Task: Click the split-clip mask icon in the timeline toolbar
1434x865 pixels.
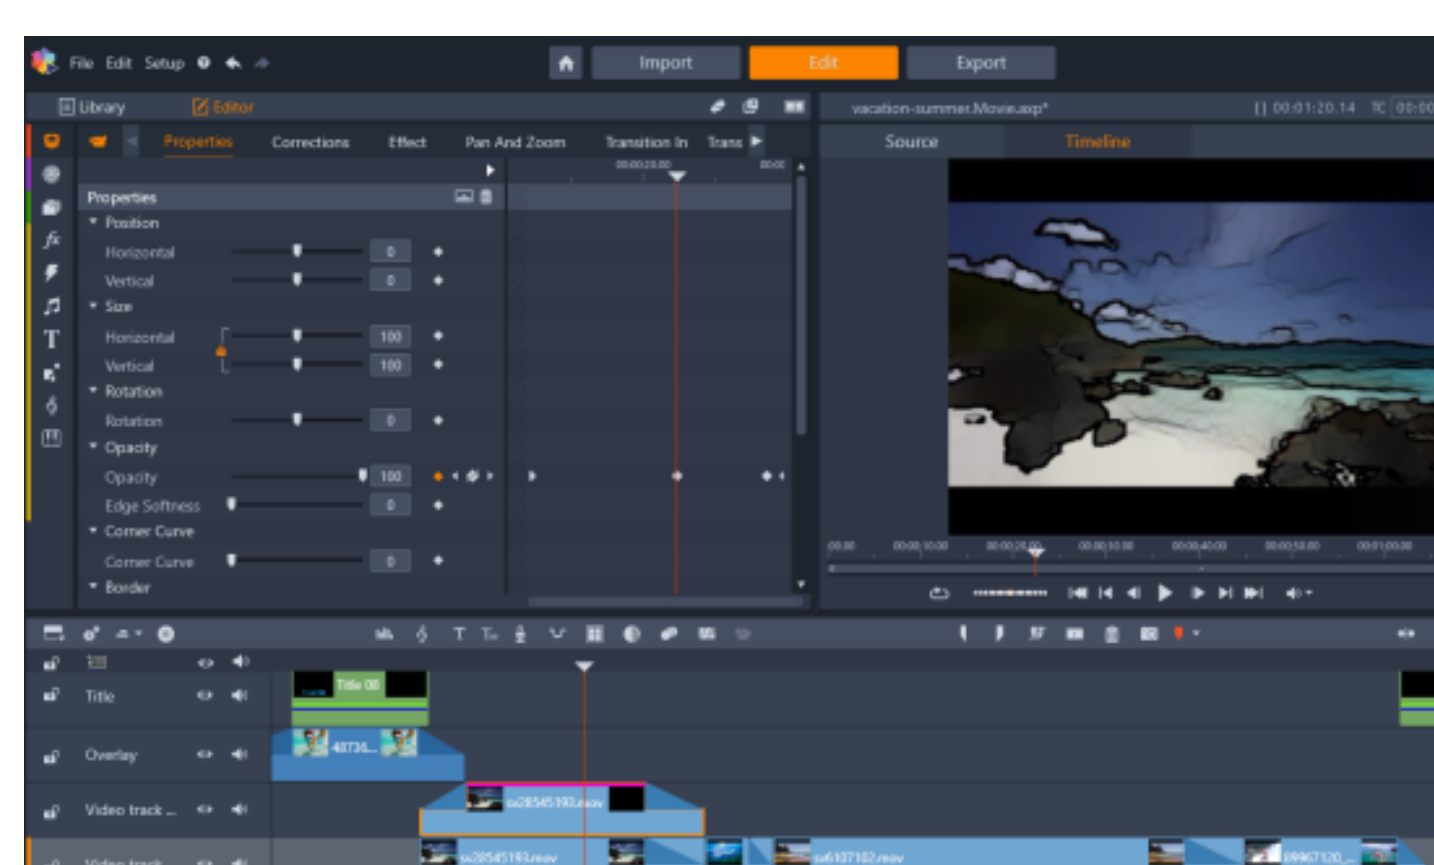Action: point(632,633)
